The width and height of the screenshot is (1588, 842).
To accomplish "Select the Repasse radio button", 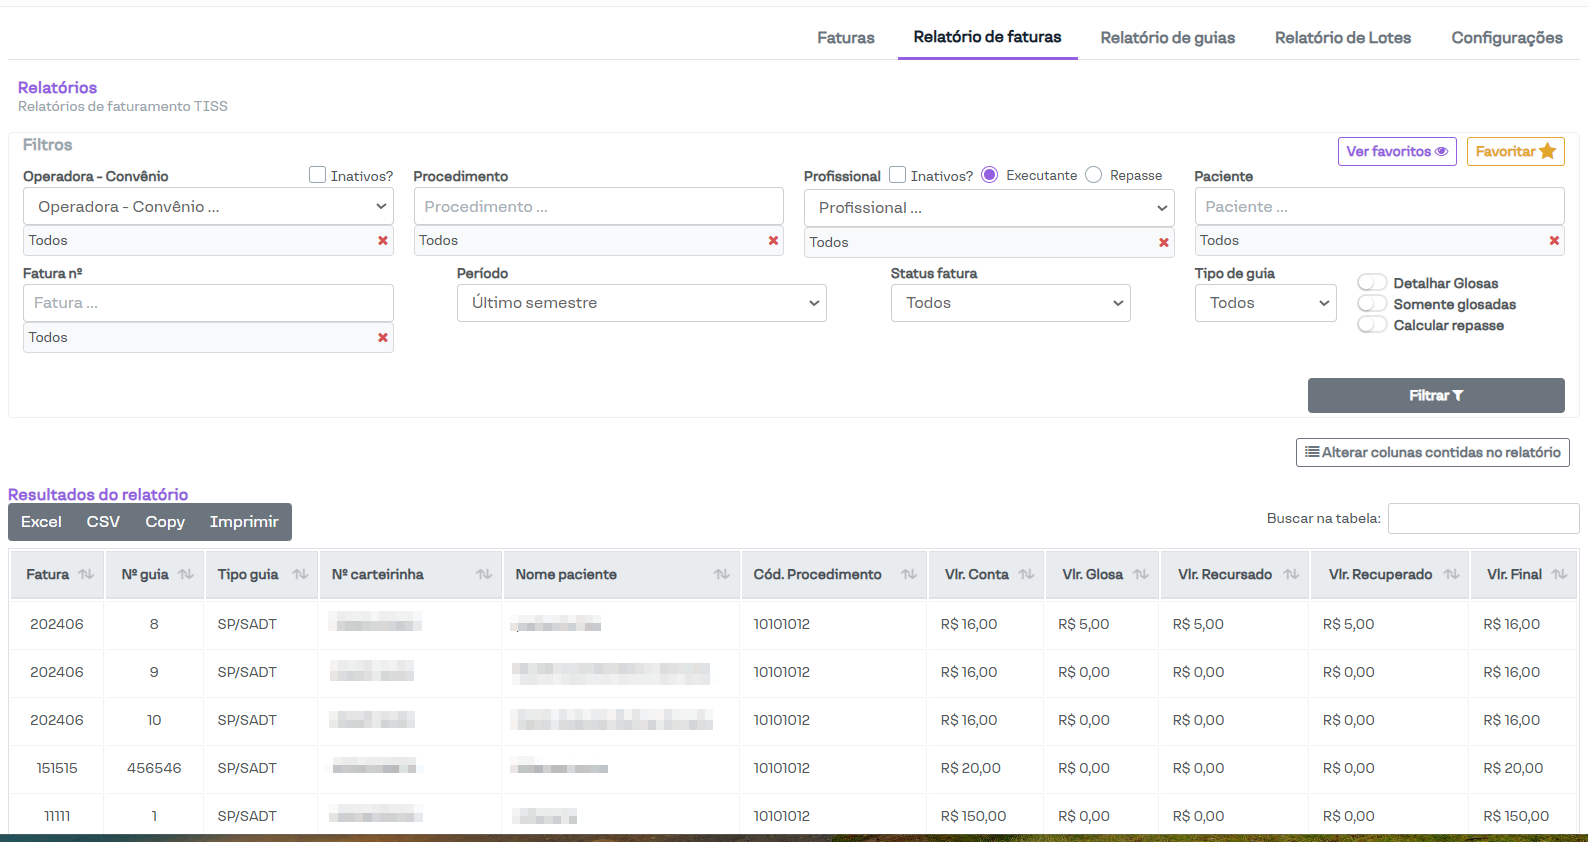I will [x=1094, y=175].
